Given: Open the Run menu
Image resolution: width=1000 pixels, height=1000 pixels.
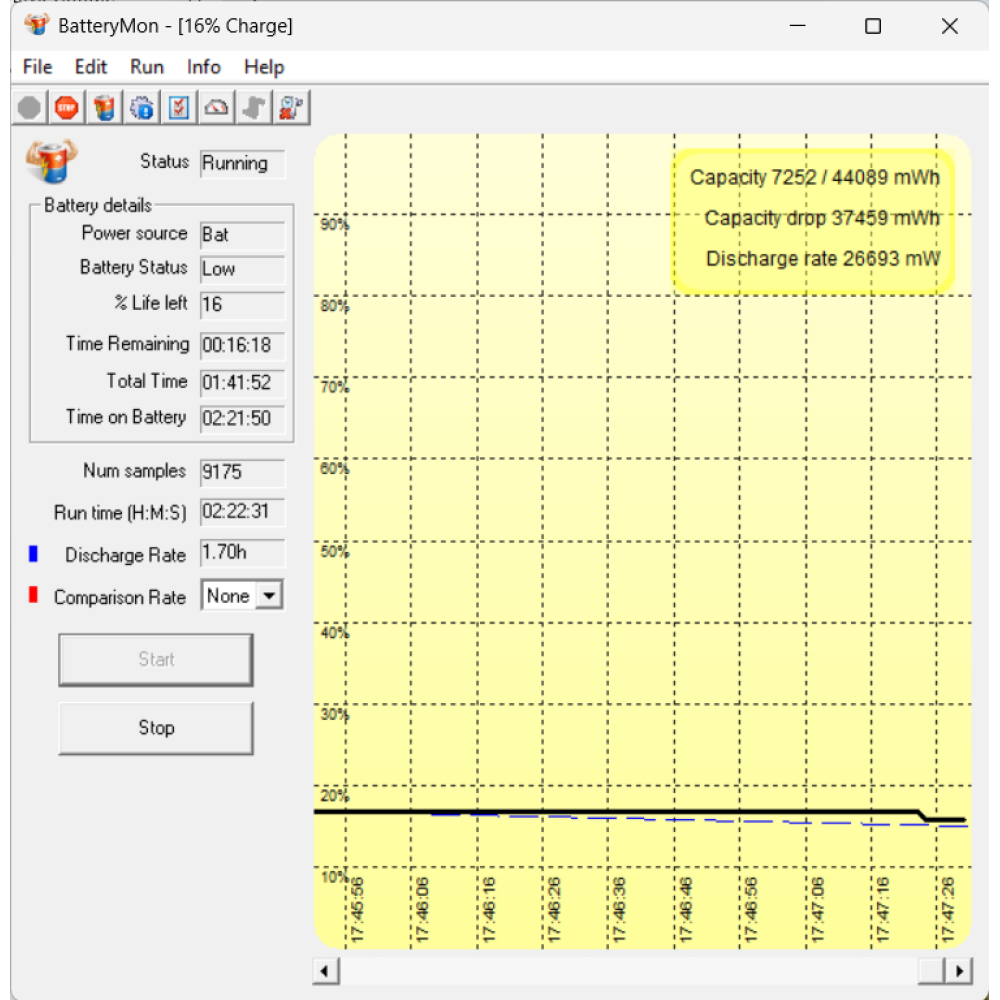Looking at the screenshot, I should 147,67.
